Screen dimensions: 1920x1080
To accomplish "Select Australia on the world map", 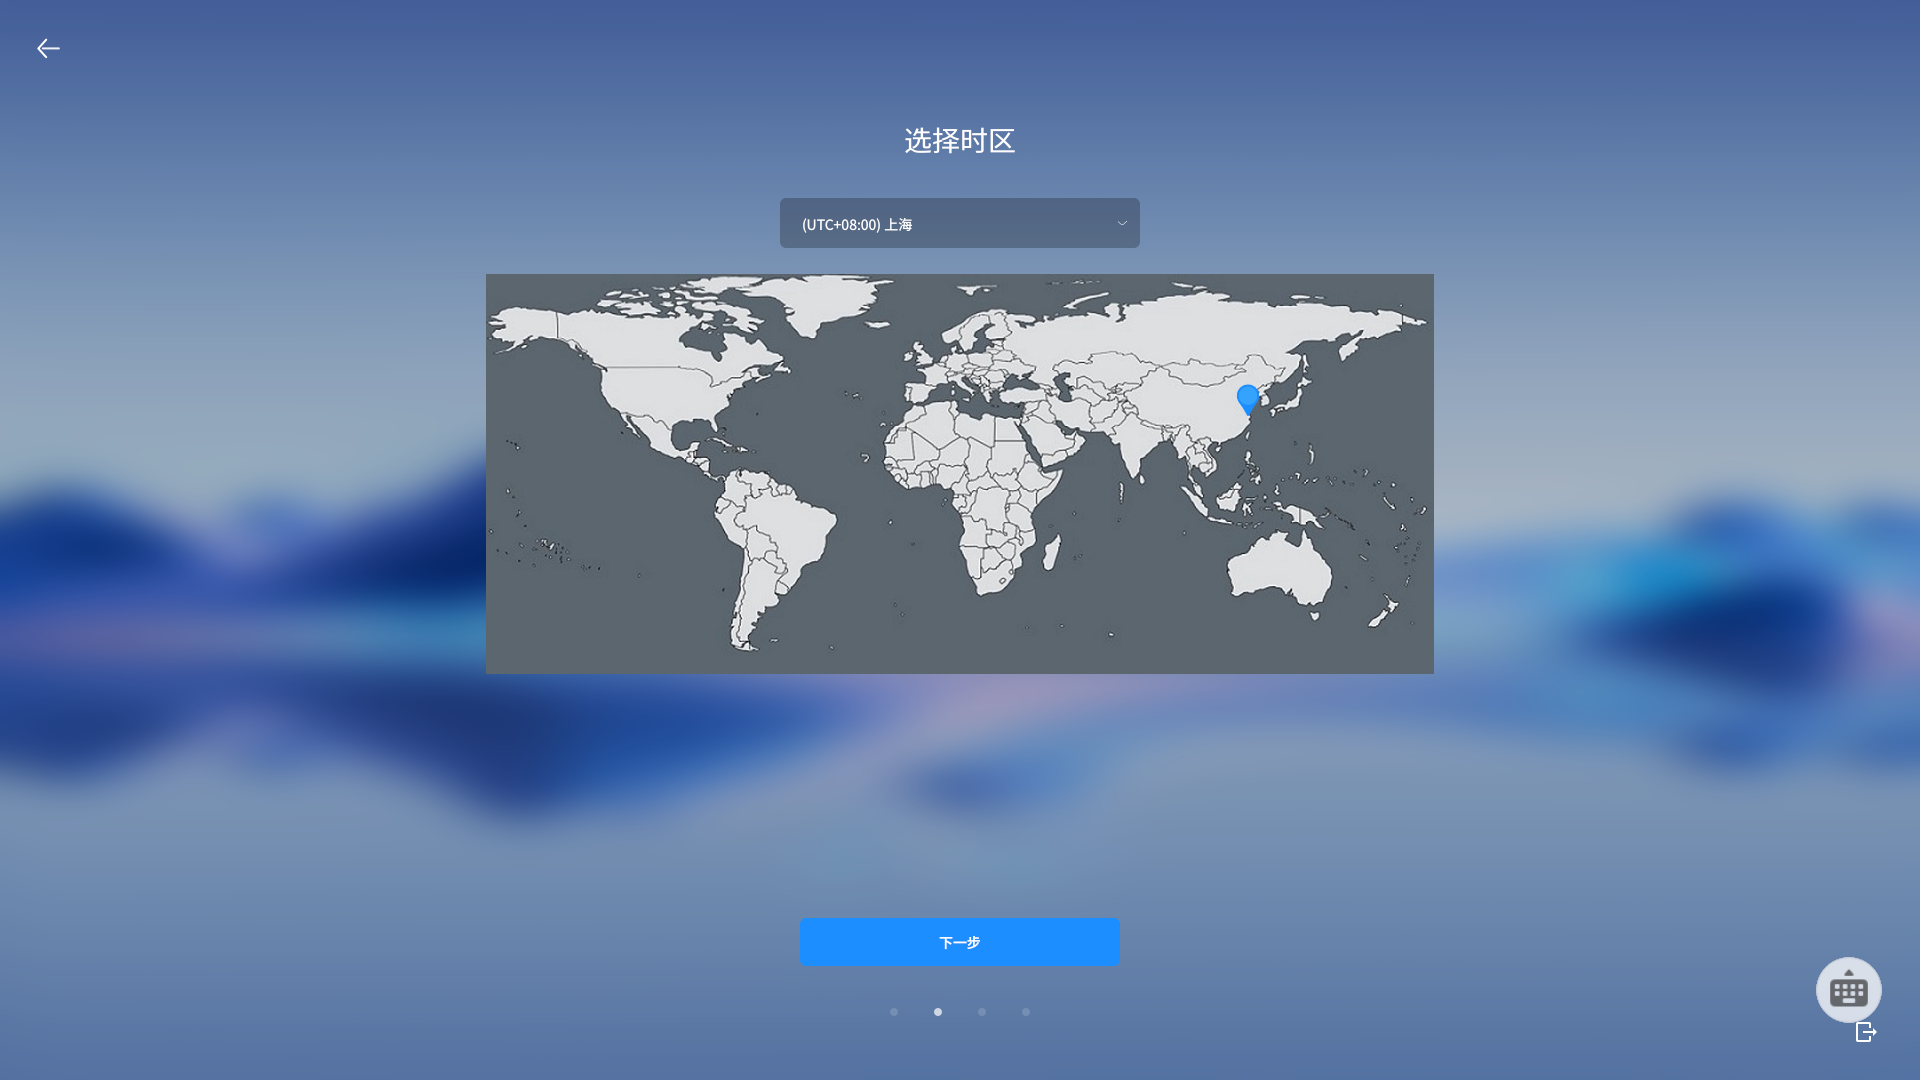I will pos(1279,568).
